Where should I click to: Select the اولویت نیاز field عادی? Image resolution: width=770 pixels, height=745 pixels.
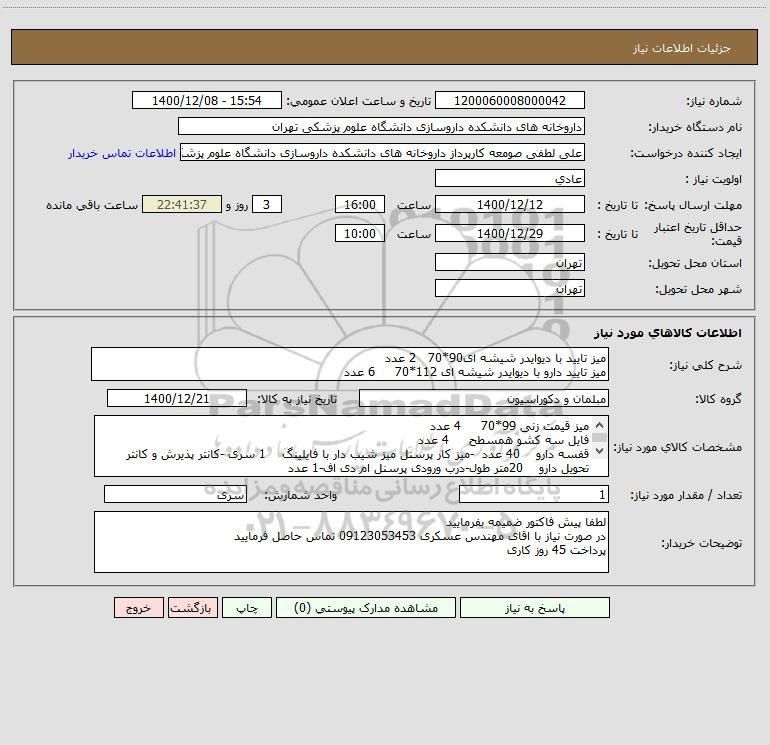click(x=510, y=178)
